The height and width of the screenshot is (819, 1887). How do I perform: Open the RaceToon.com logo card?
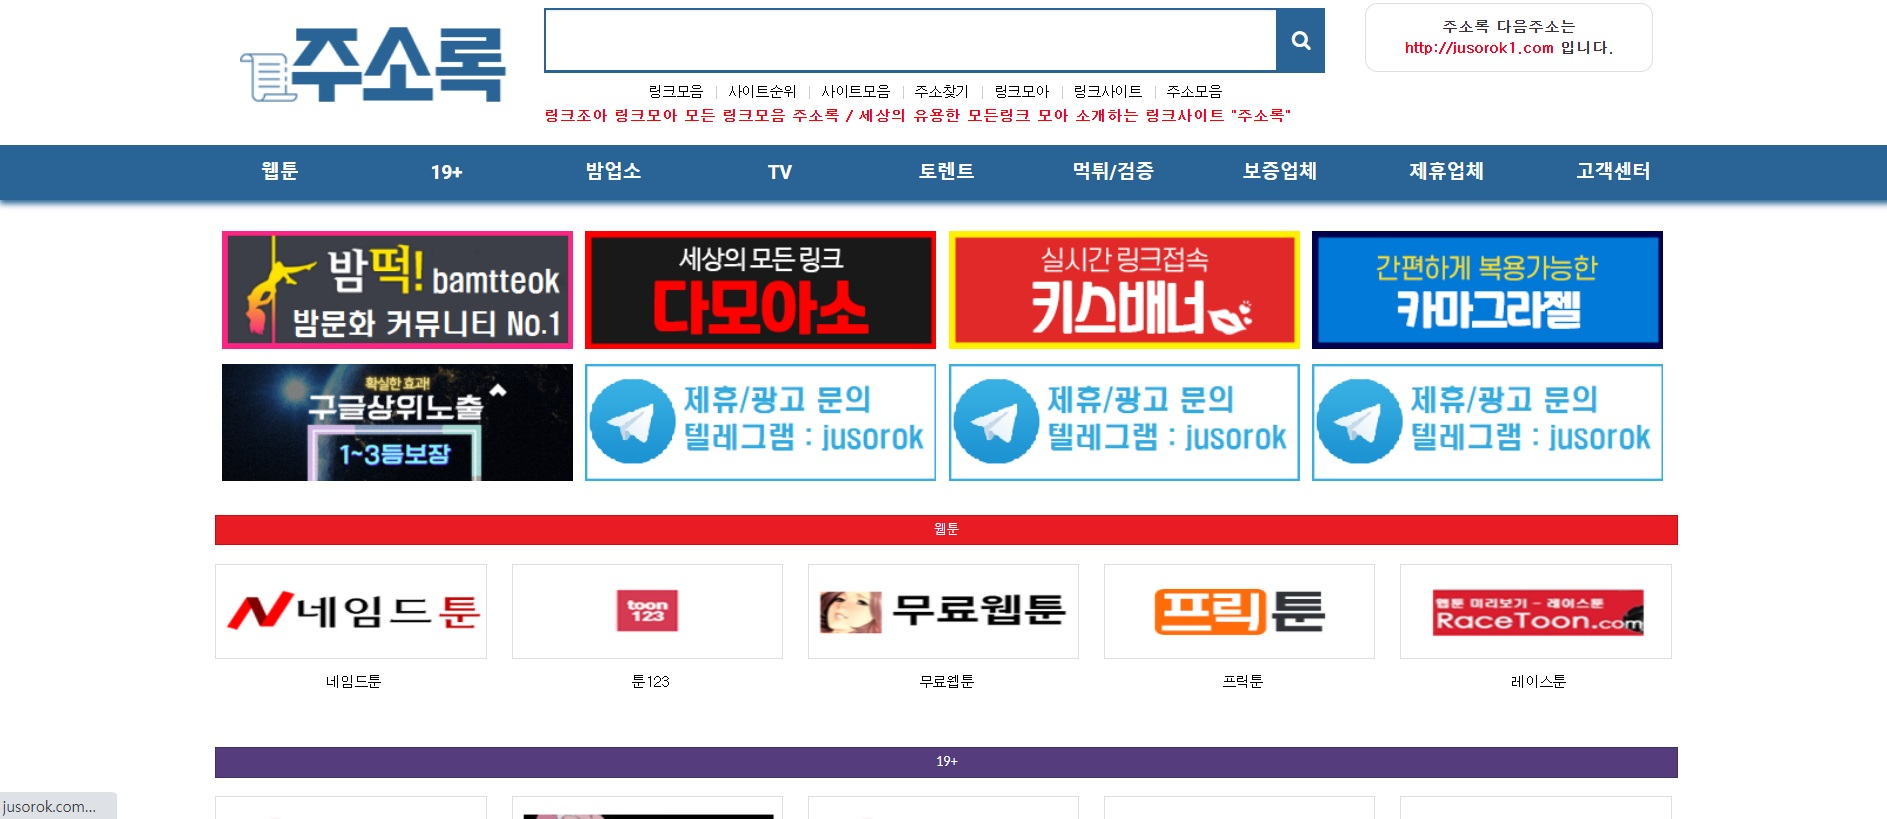tap(1536, 611)
